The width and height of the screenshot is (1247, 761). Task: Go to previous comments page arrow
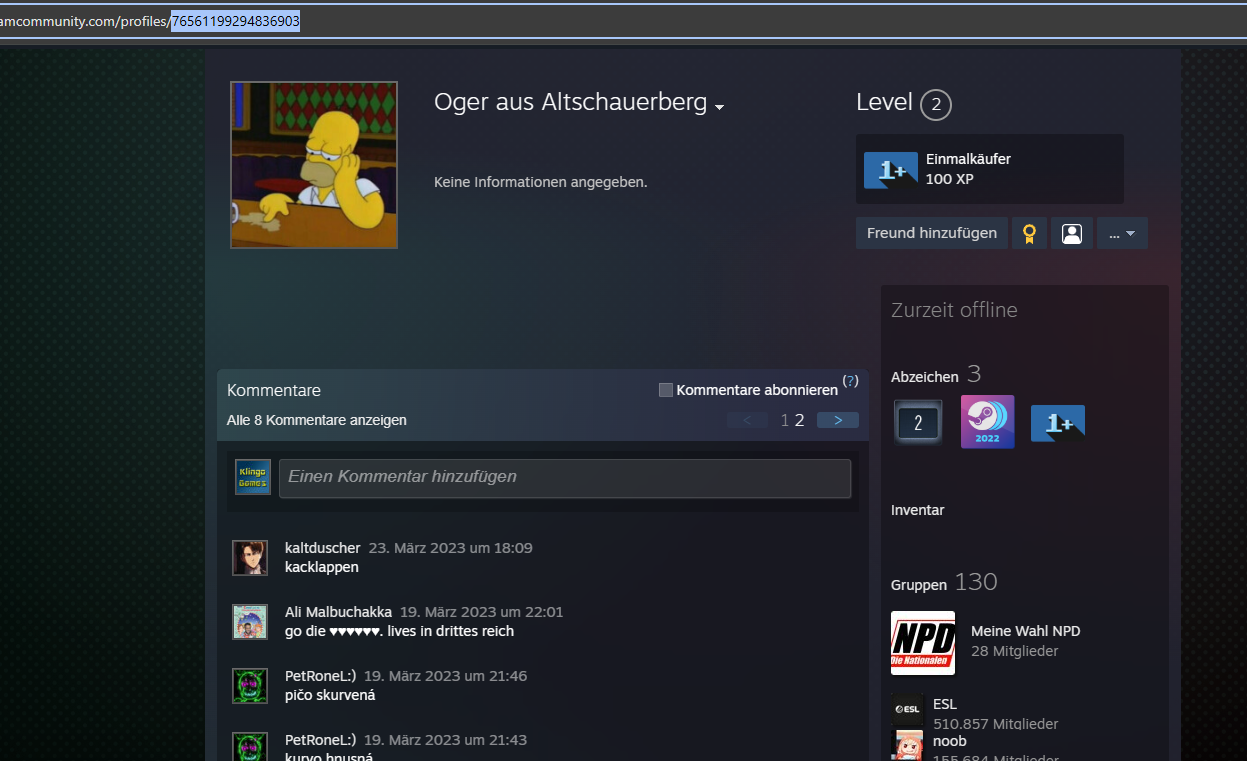(x=747, y=420)
